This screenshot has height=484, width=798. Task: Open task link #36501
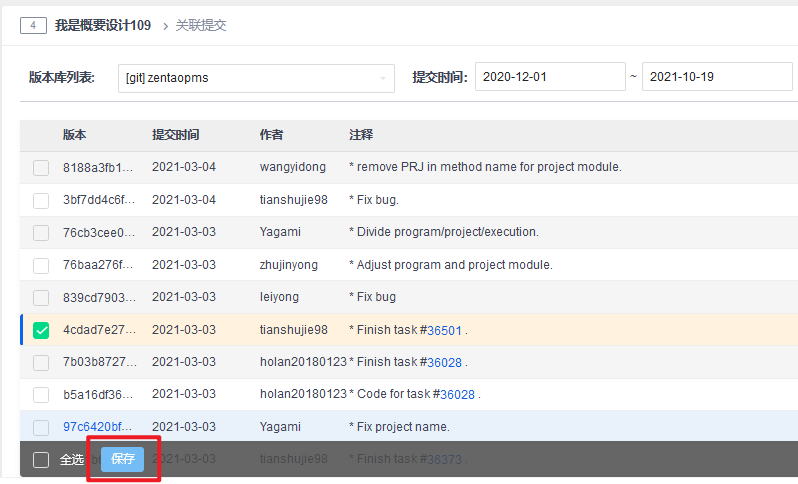click(x=445, y=330)
